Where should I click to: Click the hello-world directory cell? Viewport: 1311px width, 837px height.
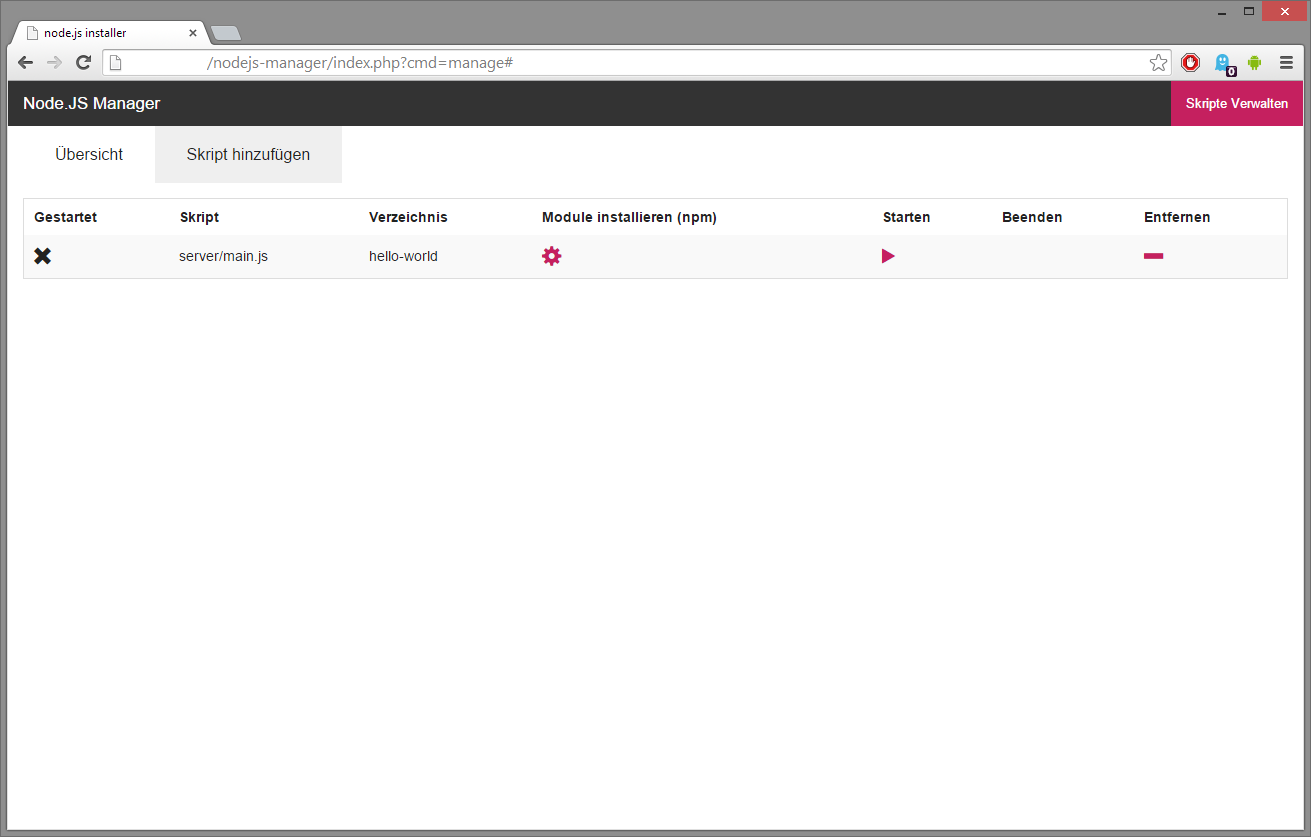403,256
